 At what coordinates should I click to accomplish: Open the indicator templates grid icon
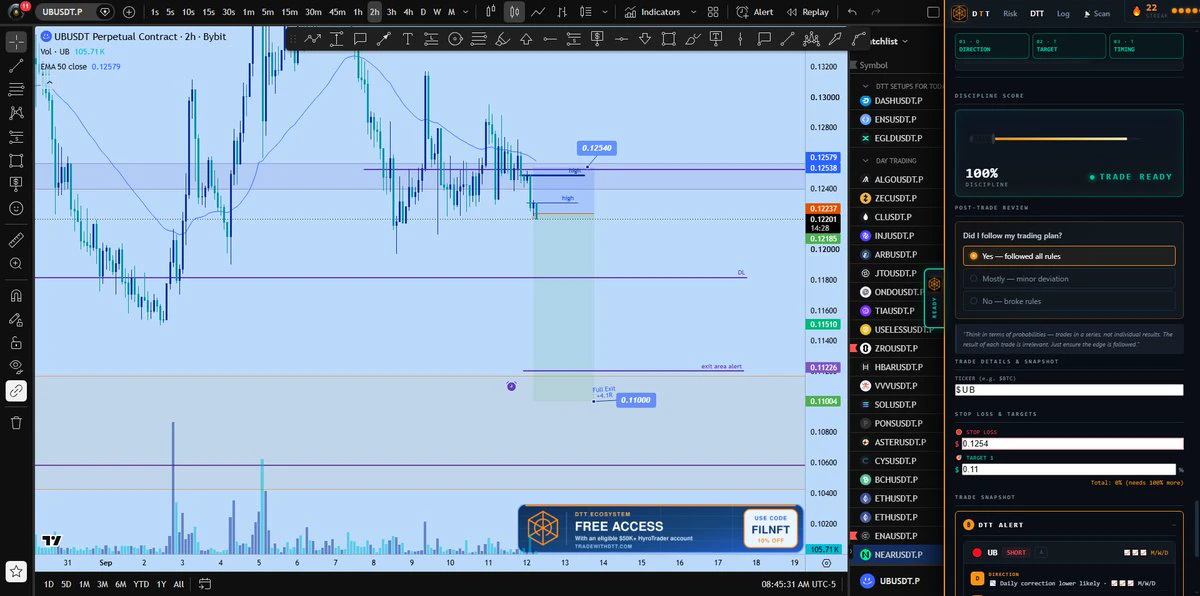pos(712,12)
